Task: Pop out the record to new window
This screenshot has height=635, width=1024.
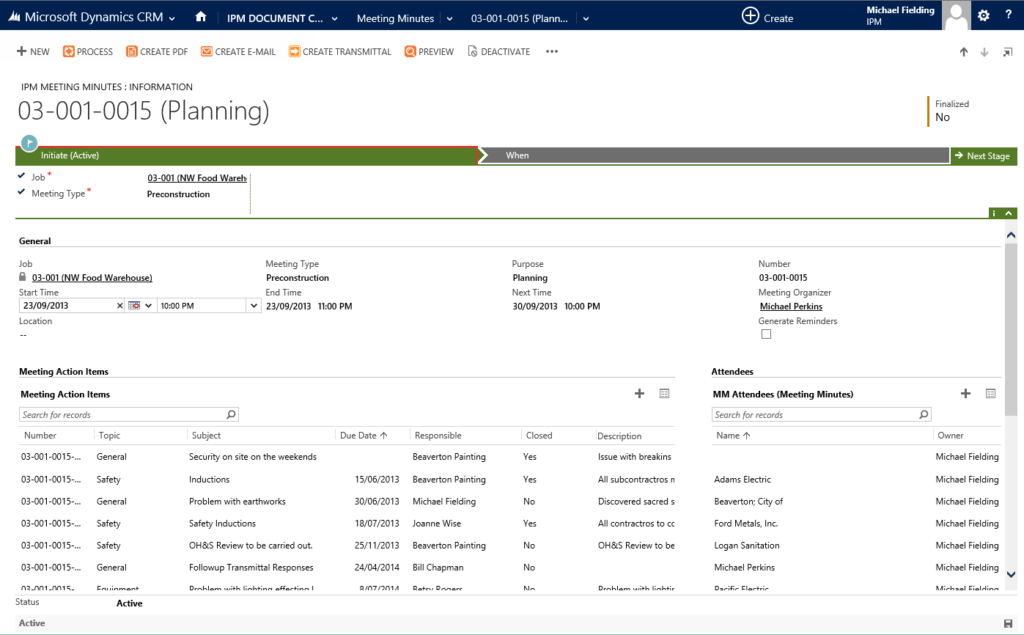Action: pos(1007,51)
